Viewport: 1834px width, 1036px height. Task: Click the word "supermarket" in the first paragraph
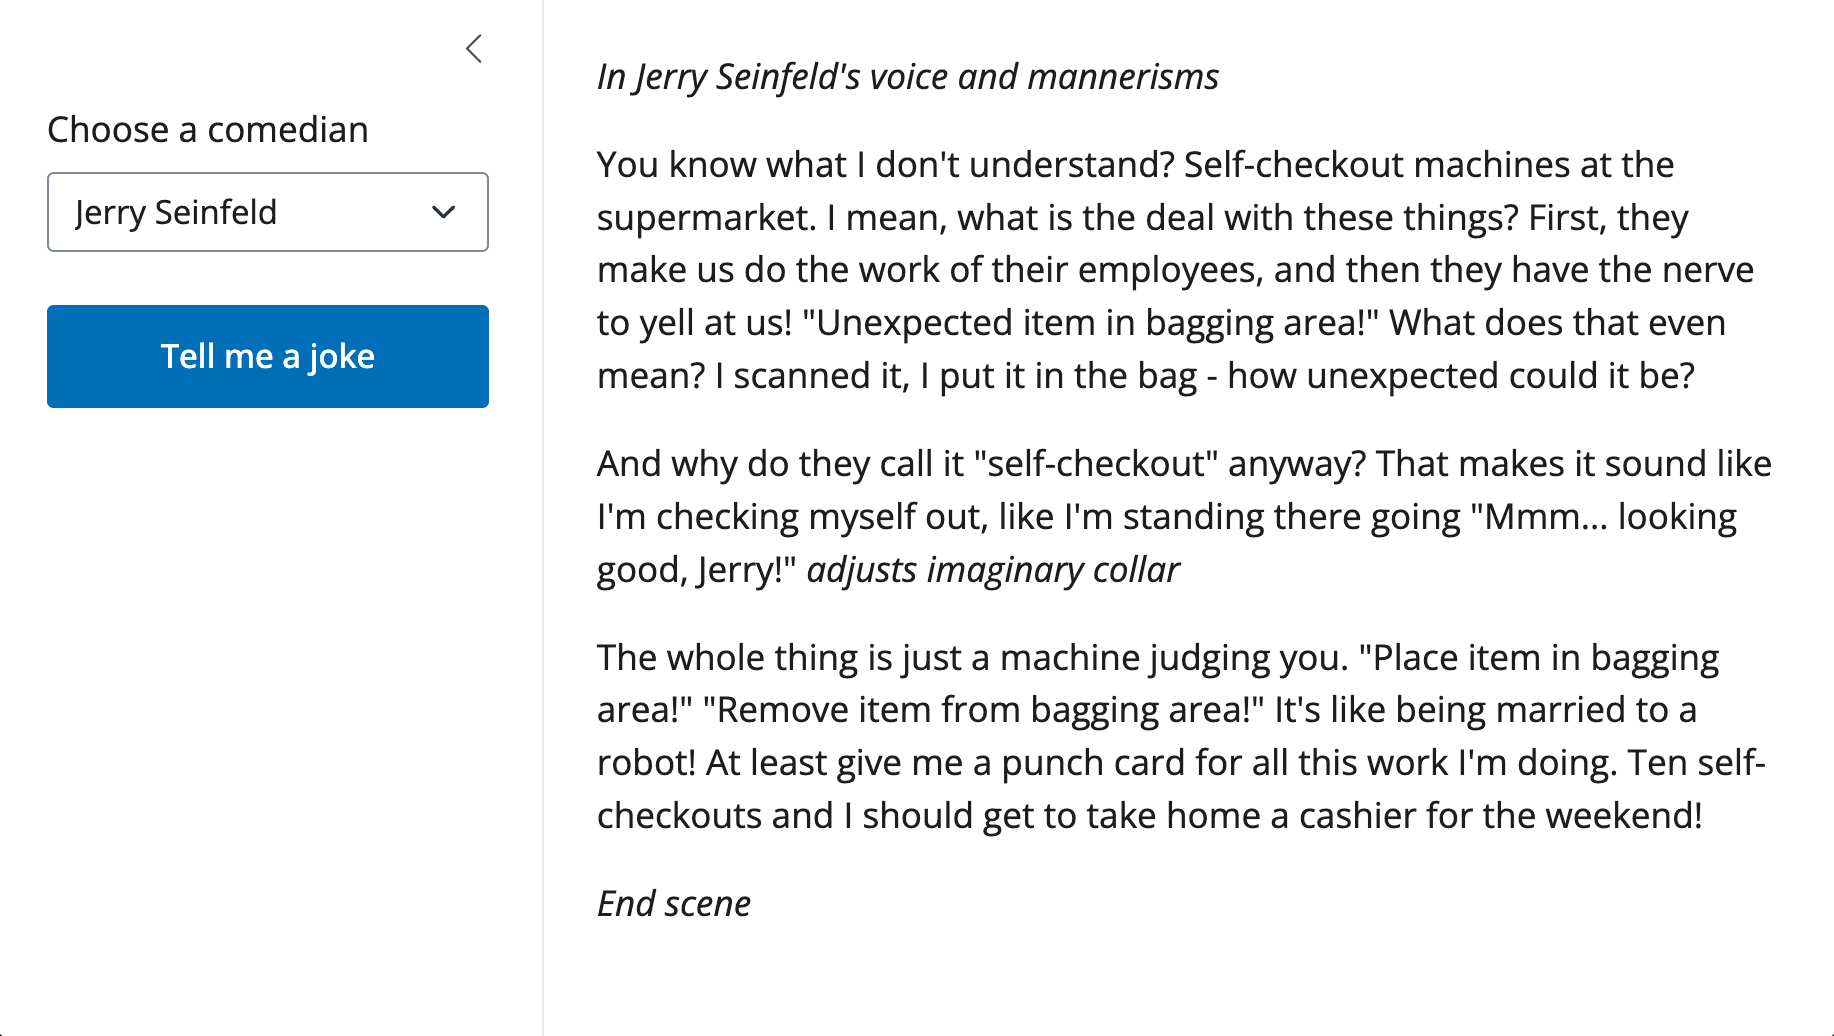705,218
